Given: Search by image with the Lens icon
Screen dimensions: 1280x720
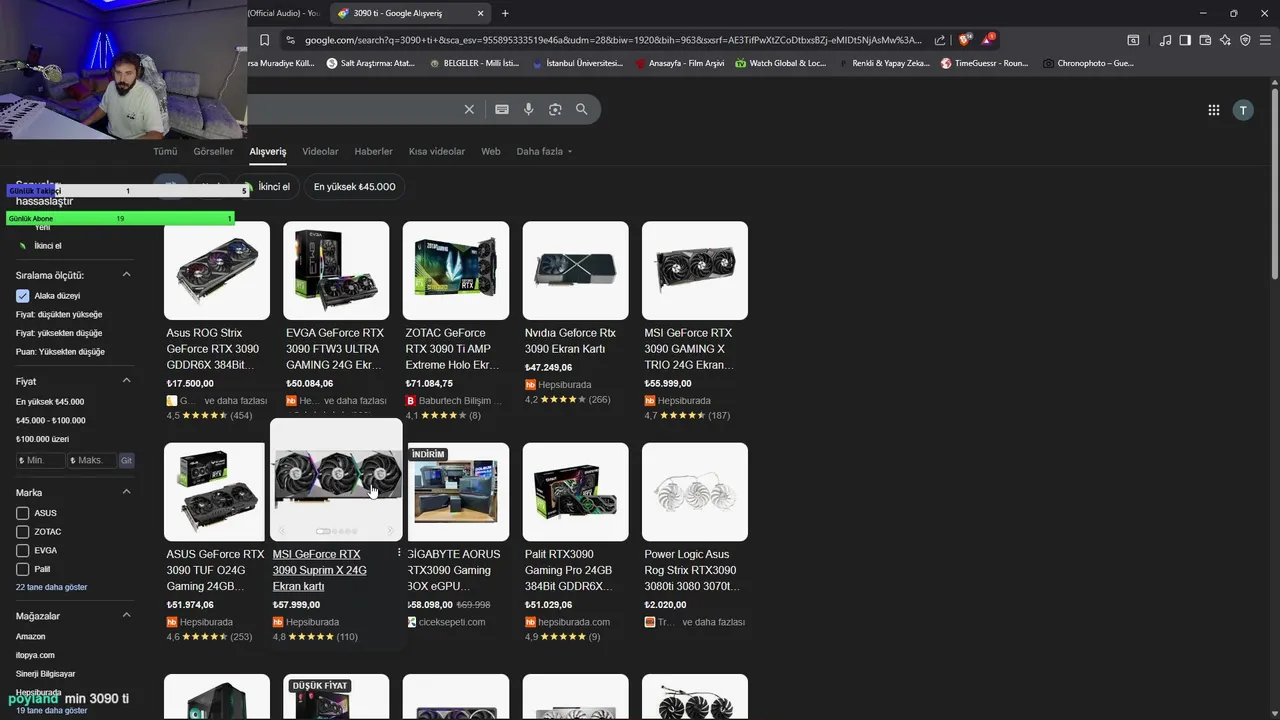Looking at the screenshot, I should (555, 109).
